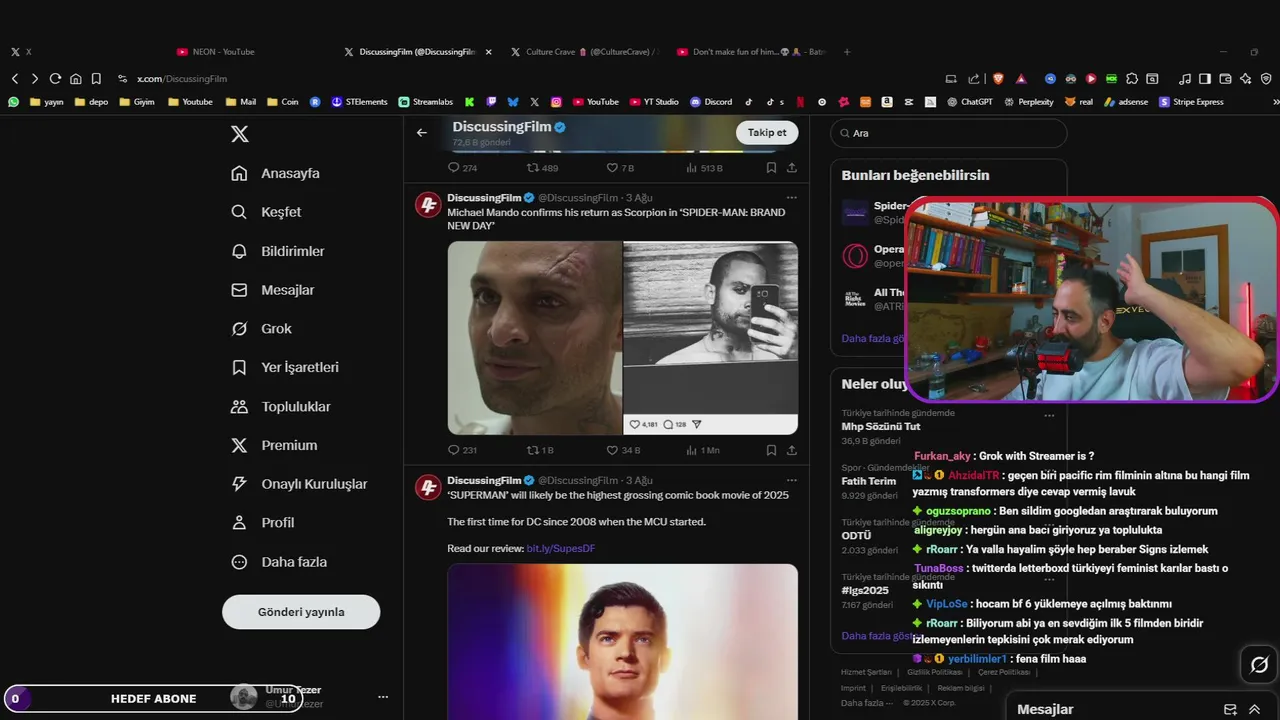Open Profil page
Screen dimensions: 1280x720
[263, 522]
